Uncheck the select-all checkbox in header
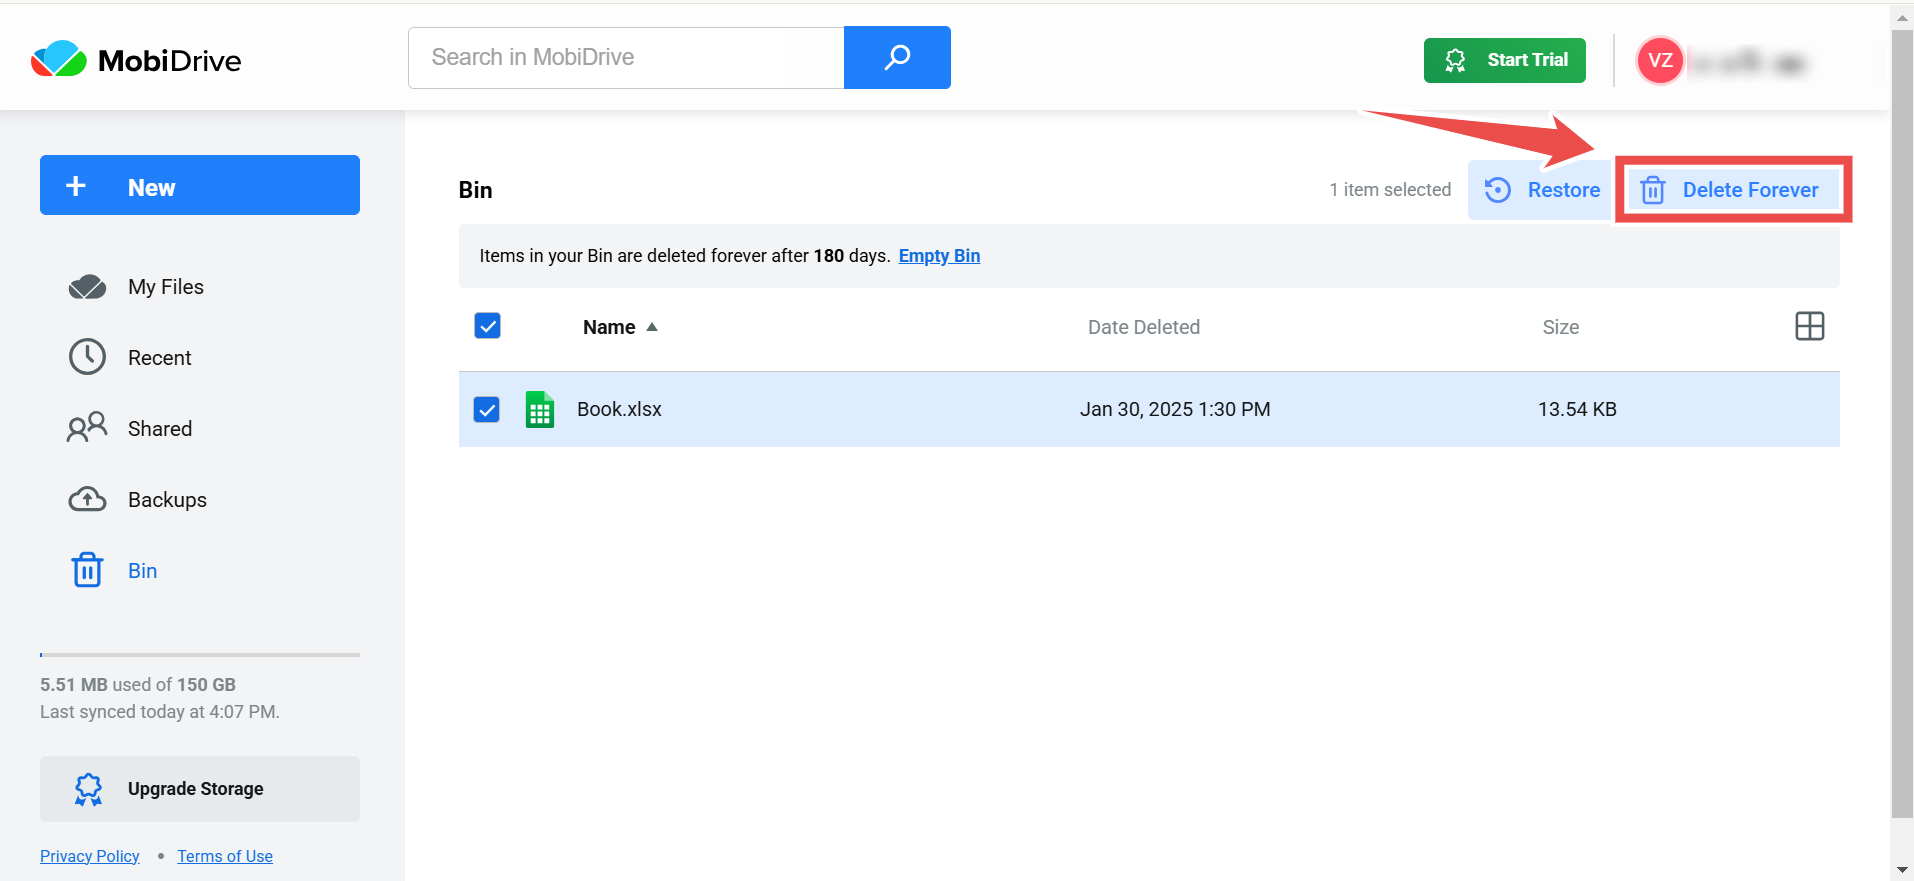 (x=487, y=326)
